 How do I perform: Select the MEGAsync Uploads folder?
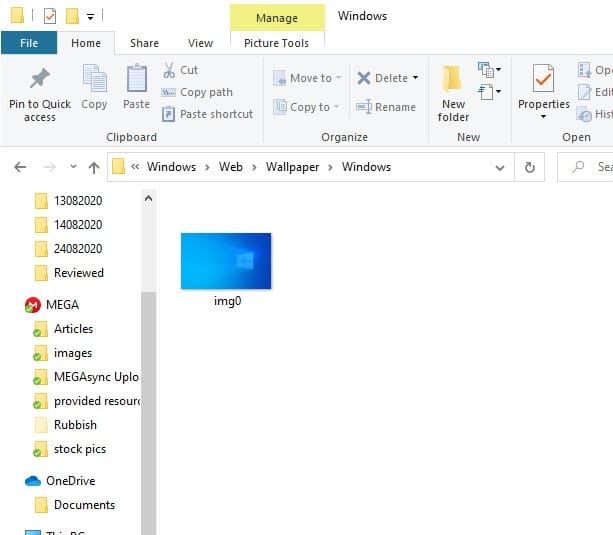pyautogui.click(x=86, y=377)
